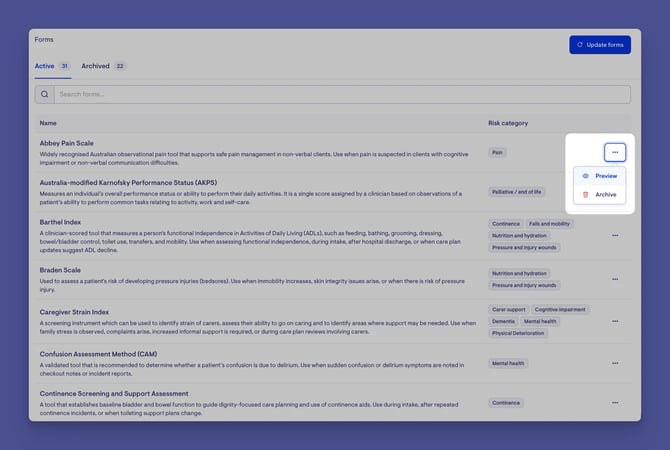
Task: Click the Active tab count badge 31
Action: coord(65,66)
